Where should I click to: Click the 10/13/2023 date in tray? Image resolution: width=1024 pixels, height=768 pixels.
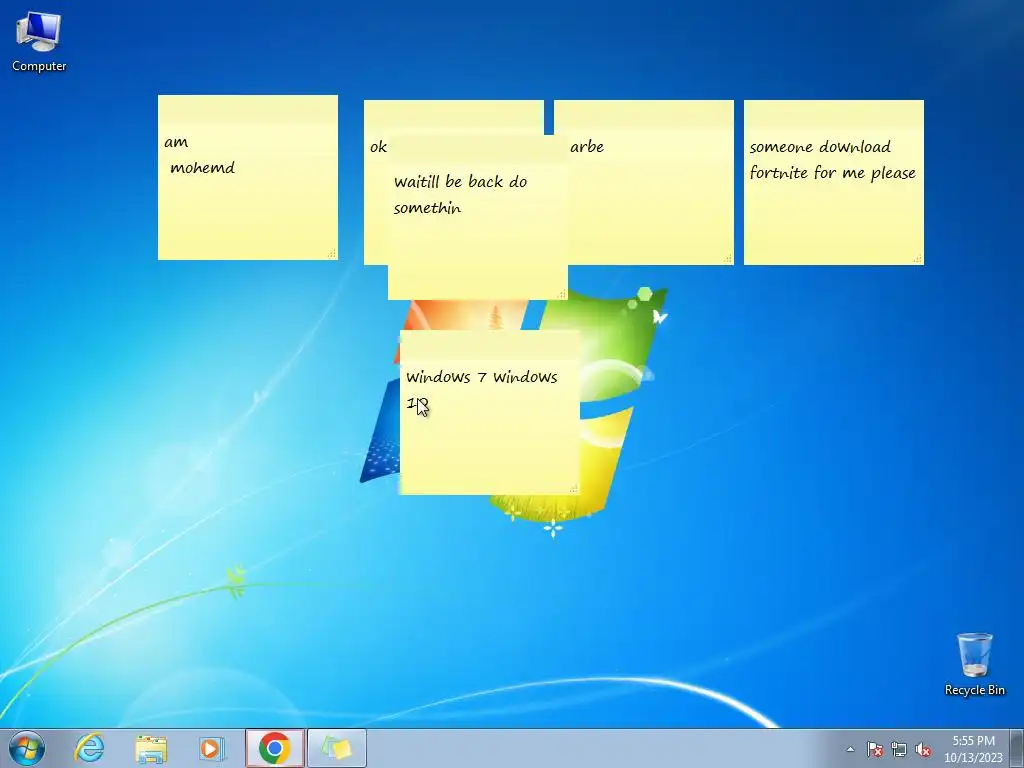pos(973,758)
